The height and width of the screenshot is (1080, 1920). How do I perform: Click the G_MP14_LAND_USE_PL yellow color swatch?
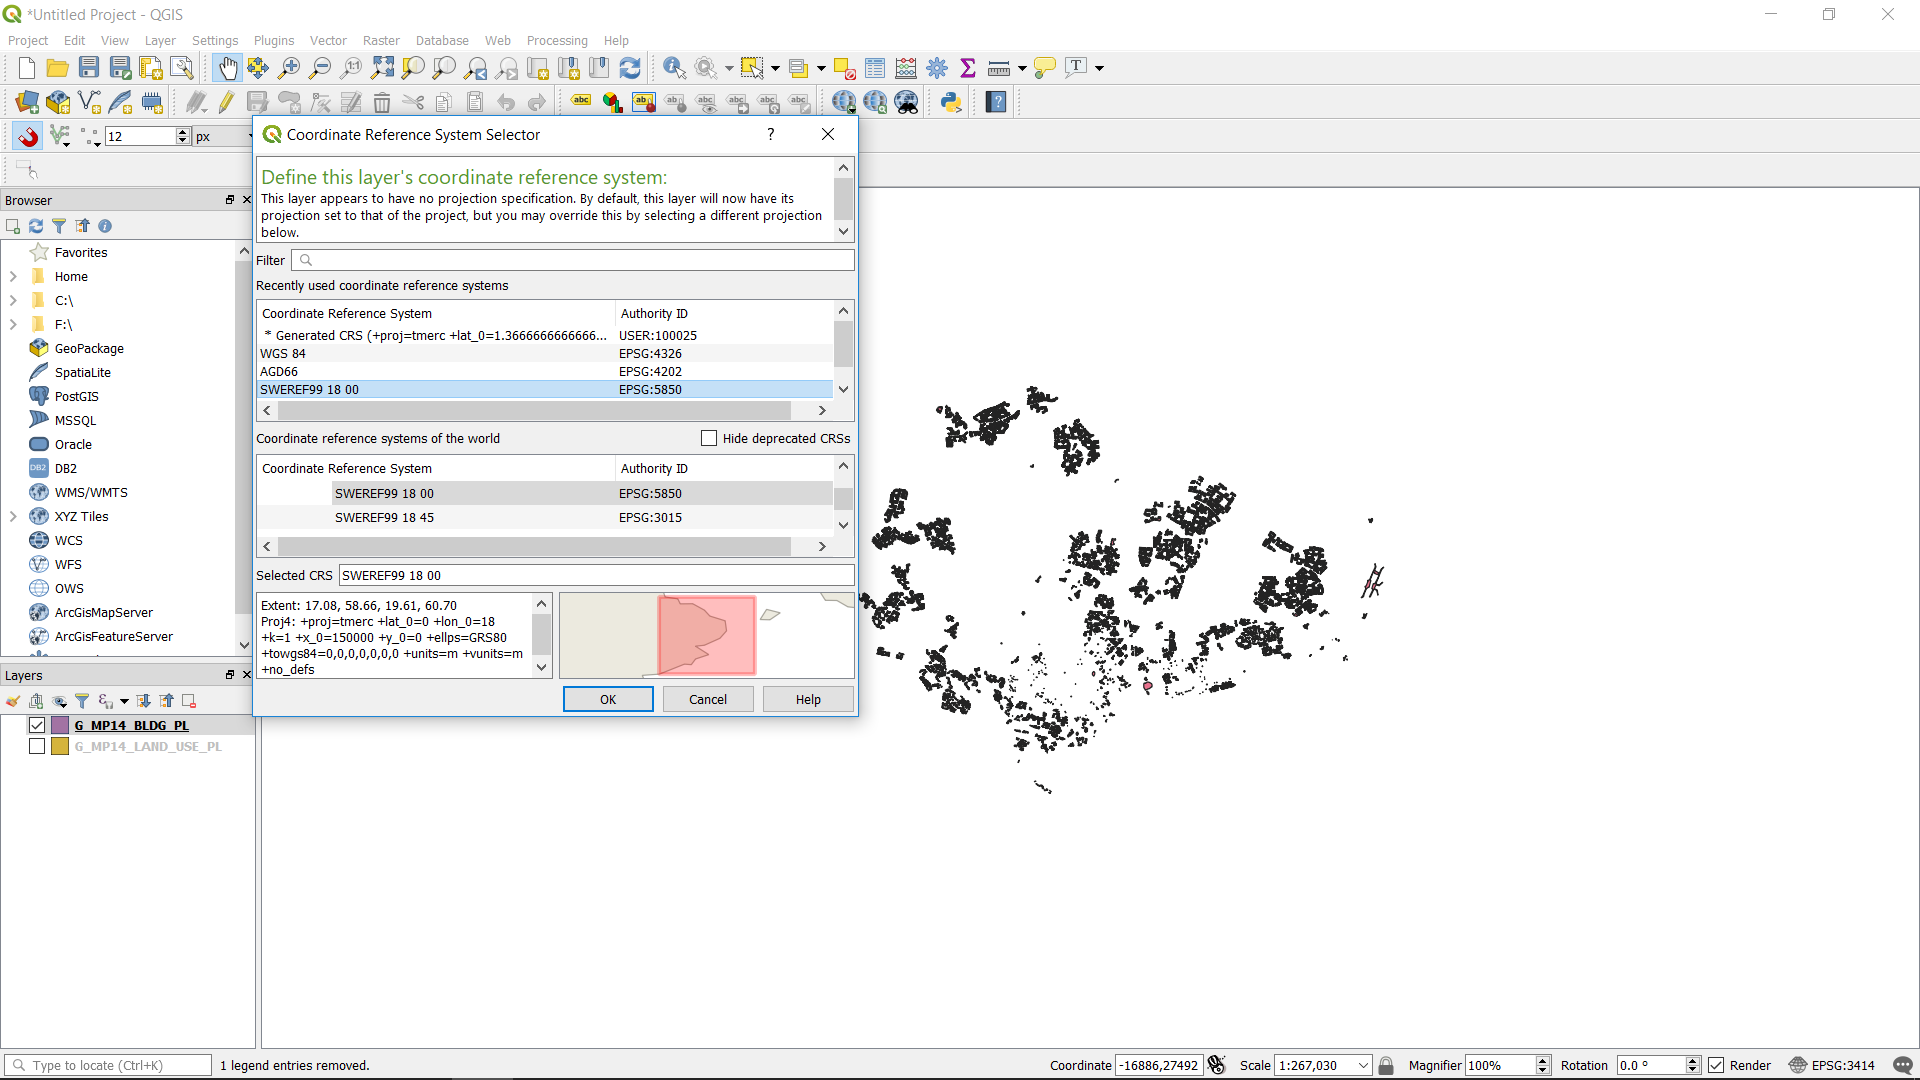(60, 746)
